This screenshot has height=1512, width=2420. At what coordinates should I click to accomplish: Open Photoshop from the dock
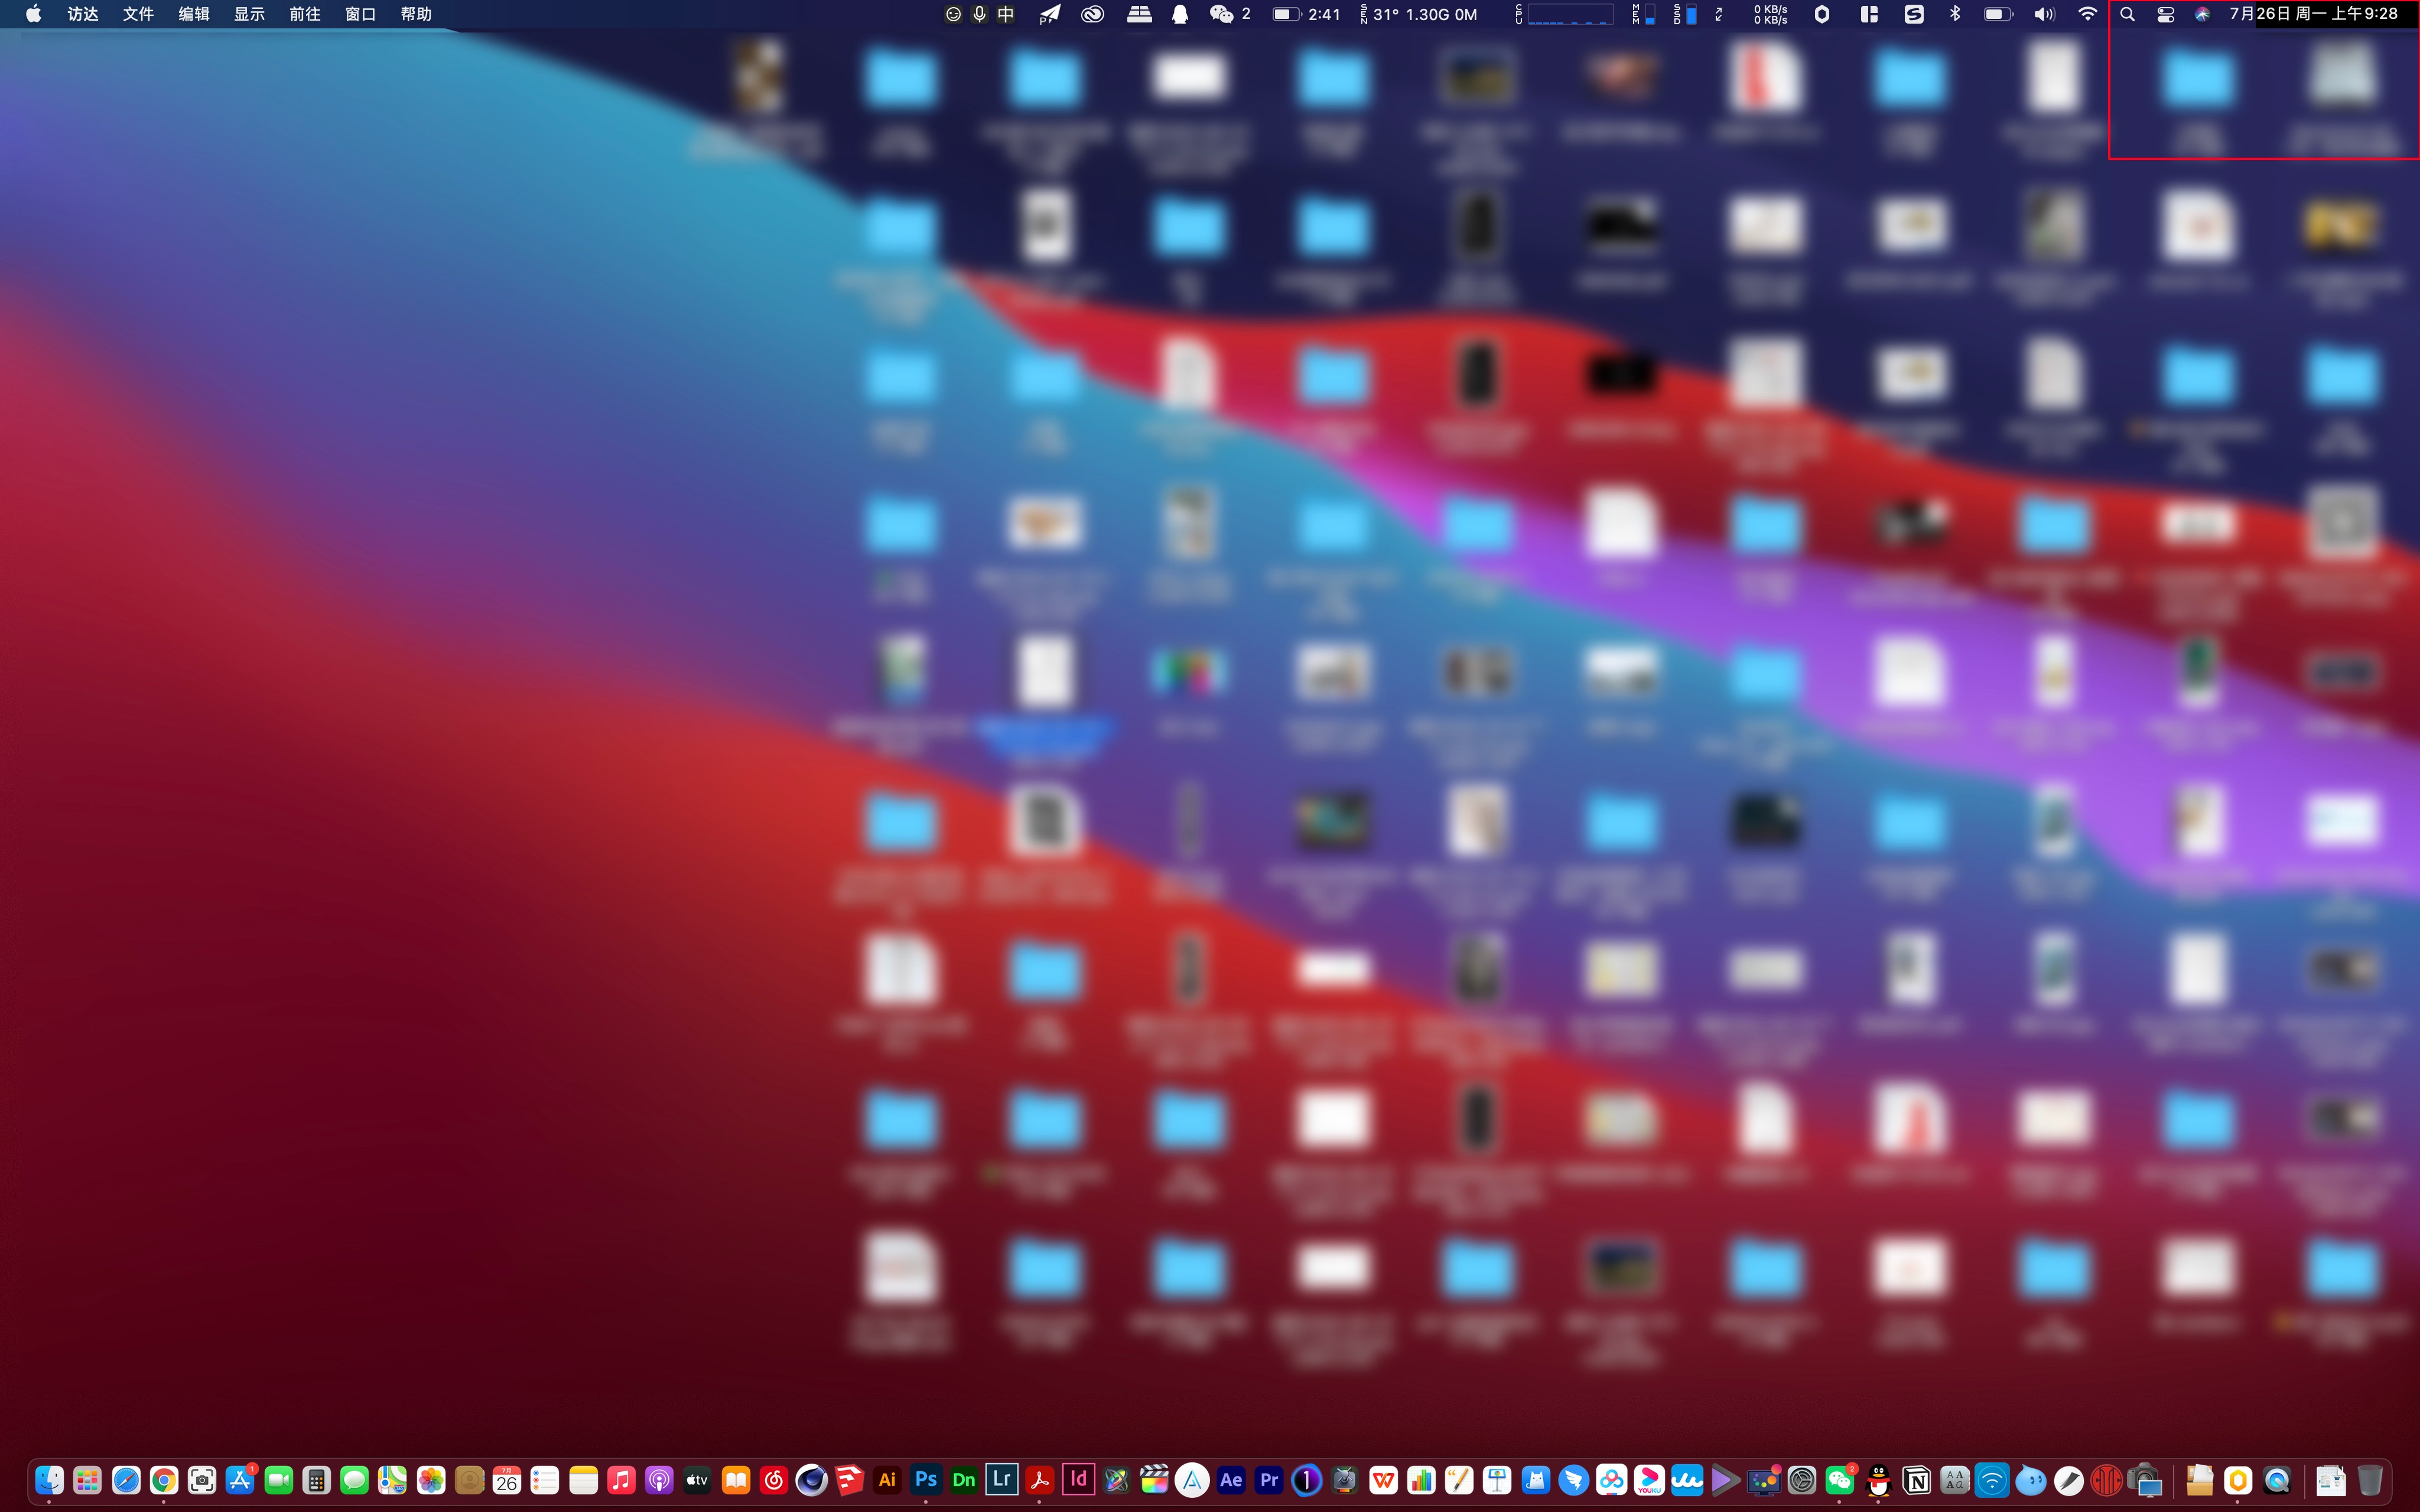[x=925, y=1479]
